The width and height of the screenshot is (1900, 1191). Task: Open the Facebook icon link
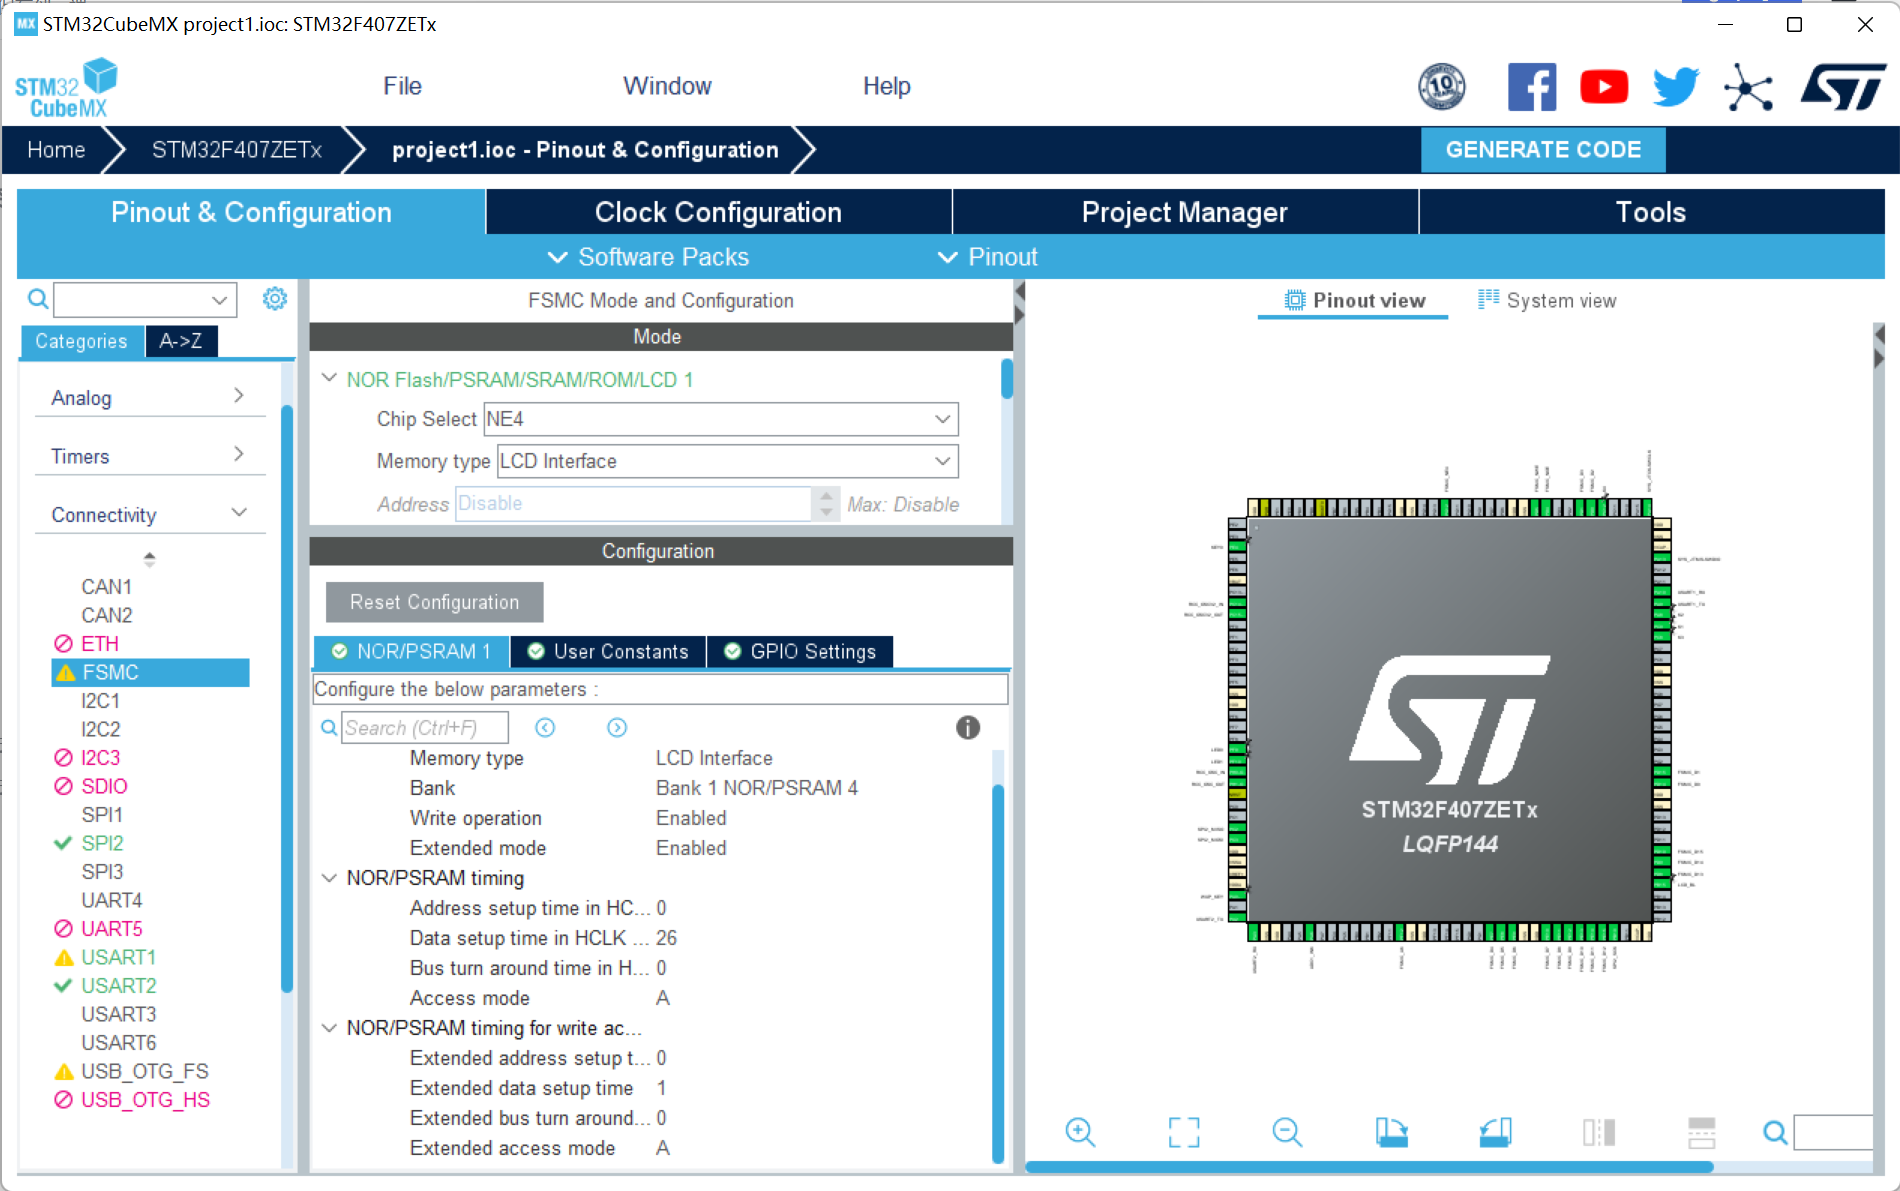[x=1531, y=86]
